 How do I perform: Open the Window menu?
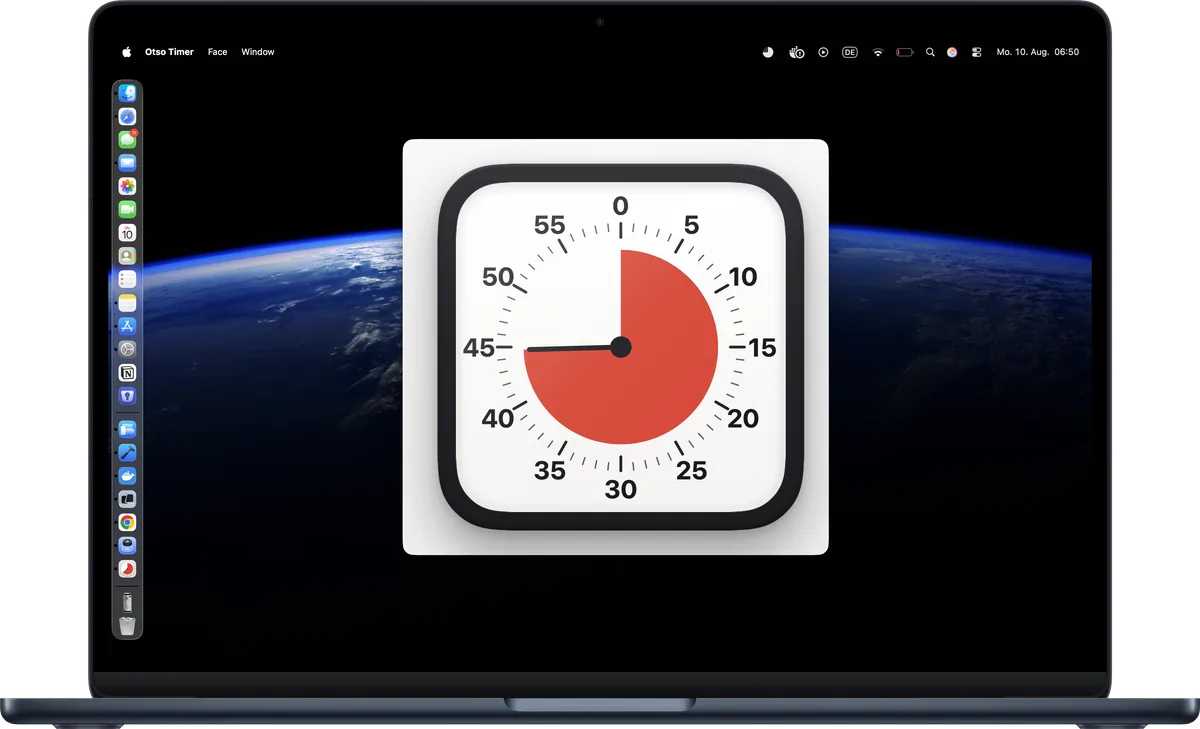[258, 52]
